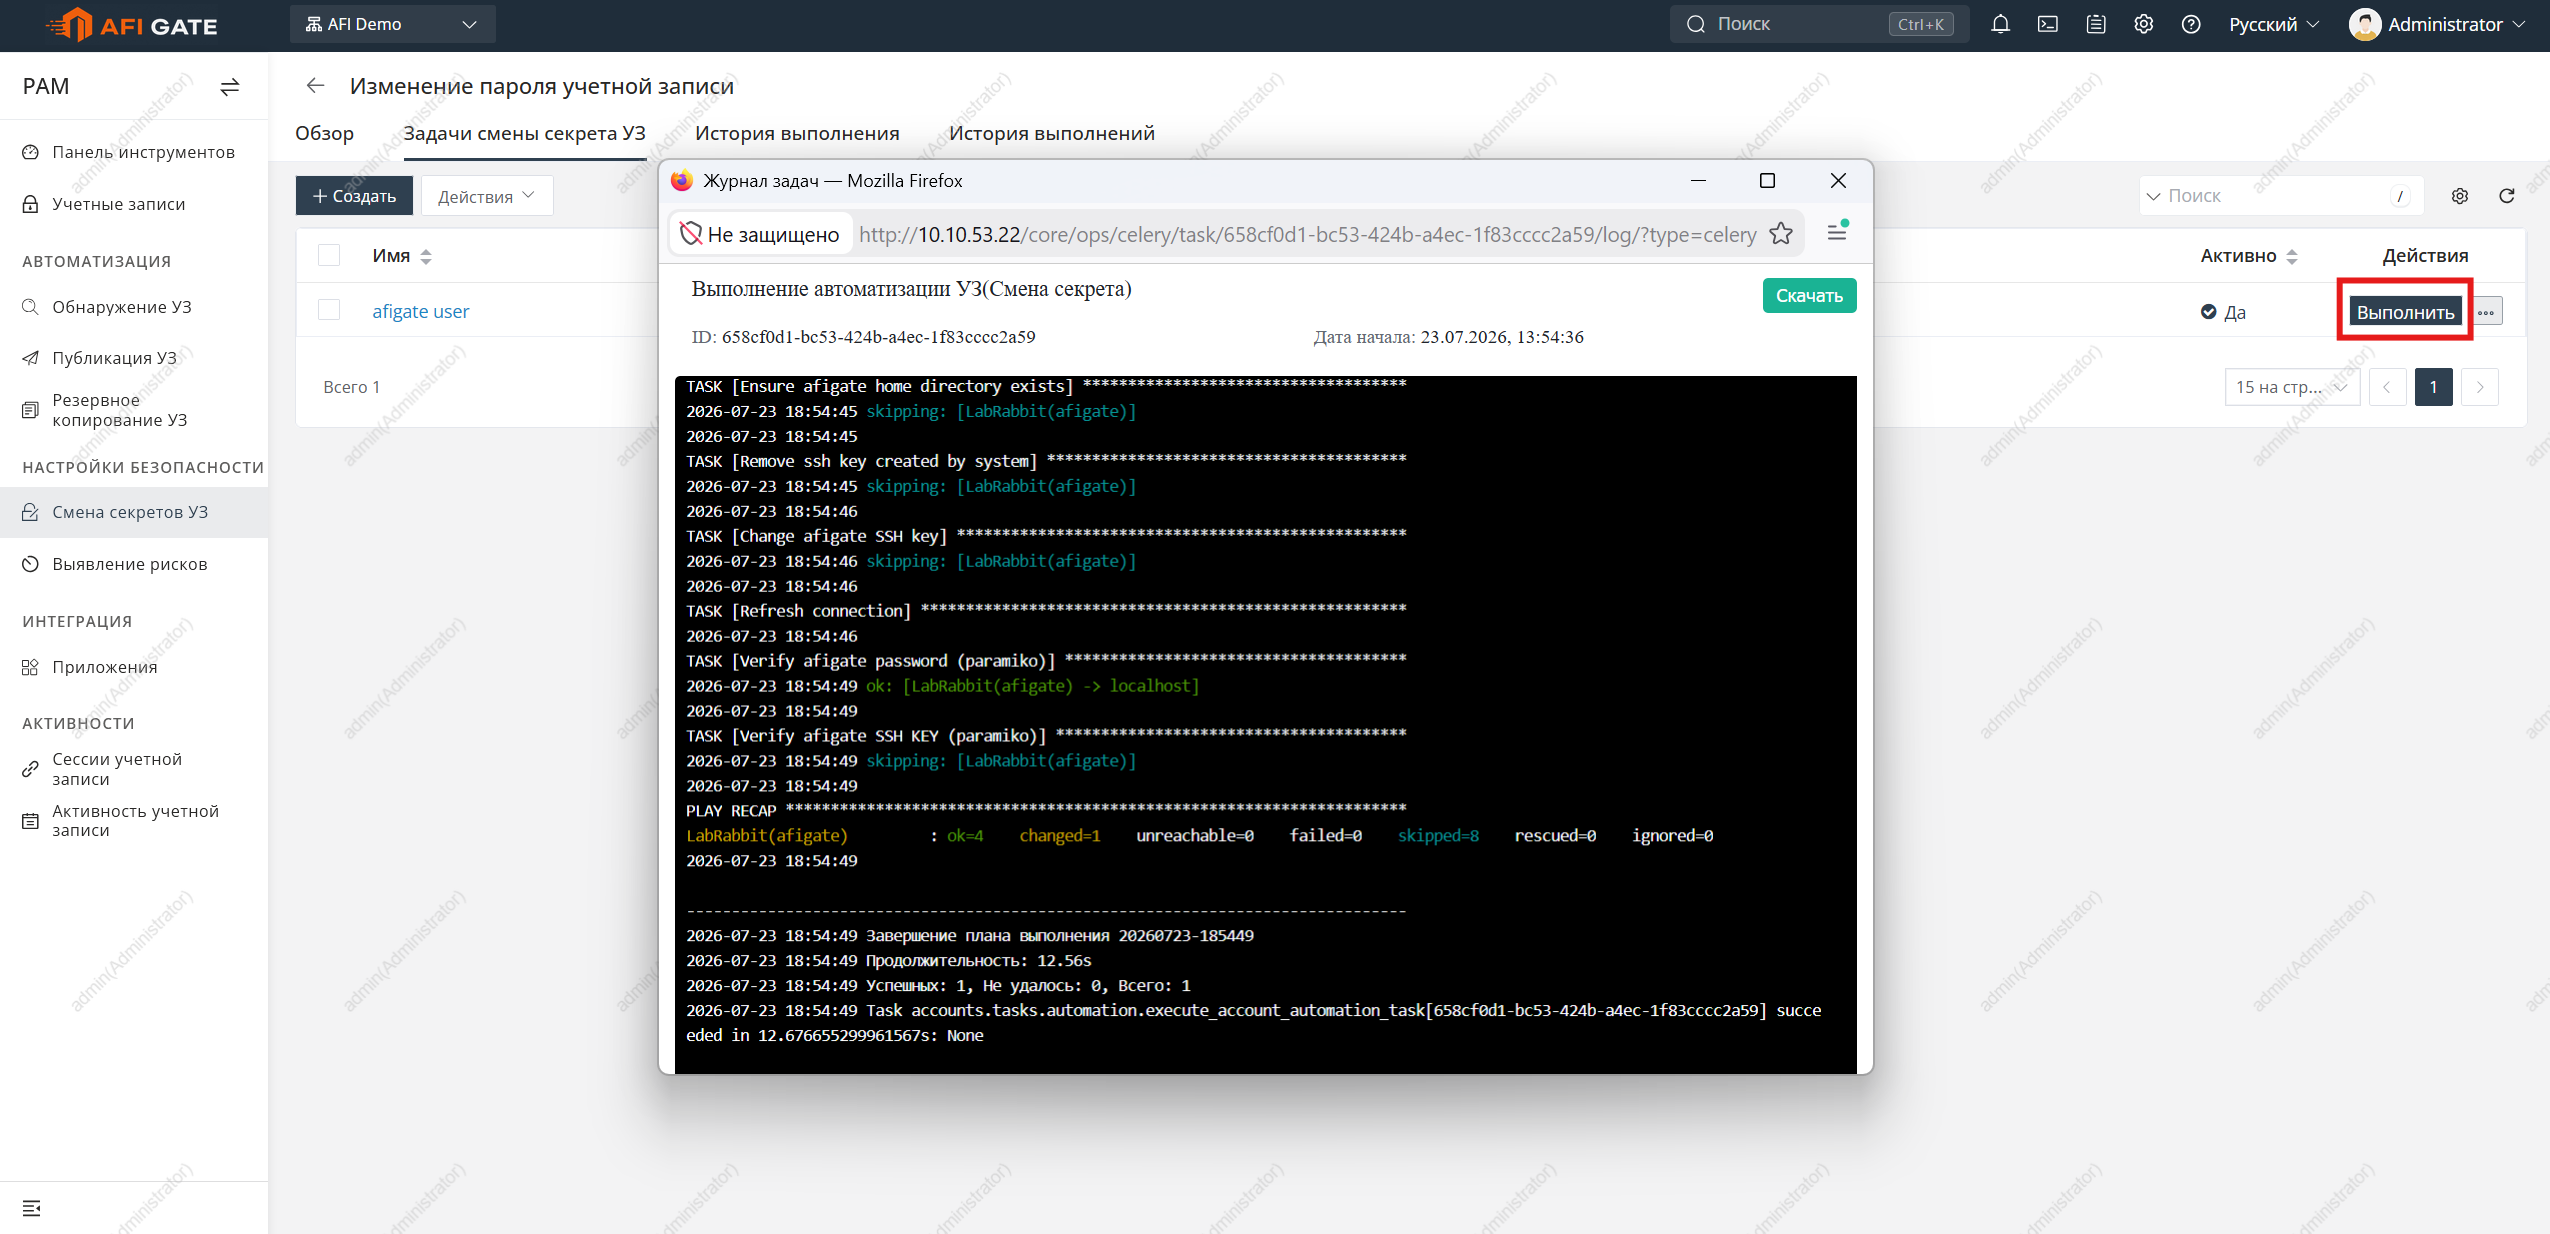Sort by Активно column arrows
Viewport: 2550px width, 1234px height.
(x=2292, y=257)
